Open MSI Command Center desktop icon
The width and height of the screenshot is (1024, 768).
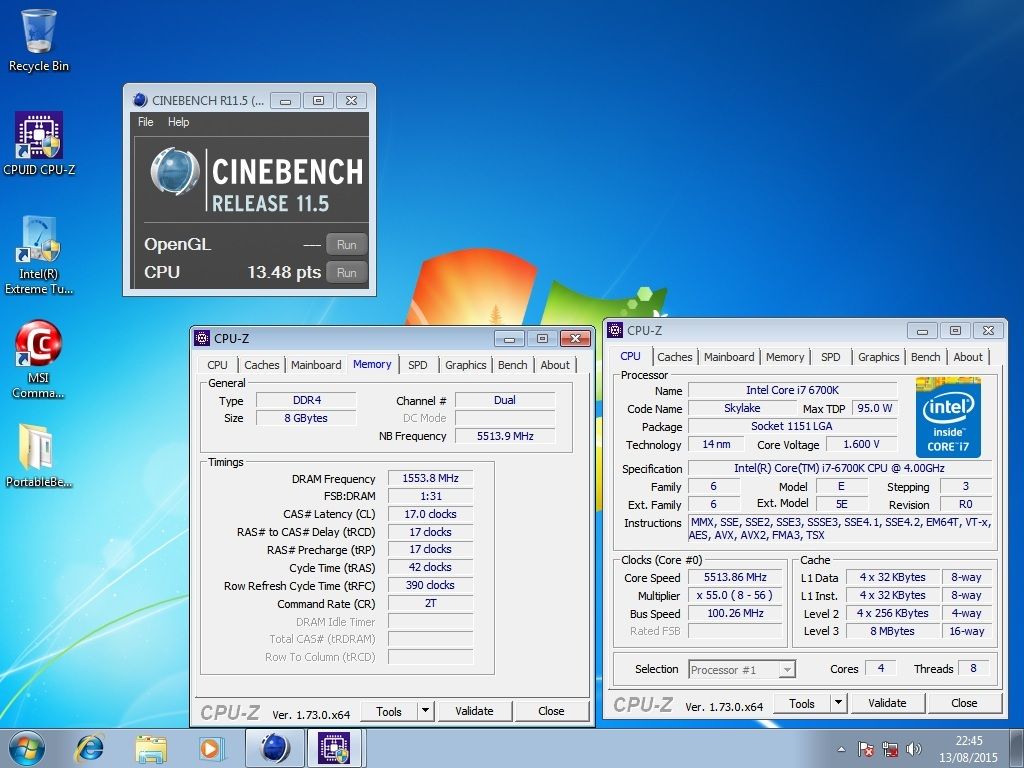pyautogui.click(x=39, y=356)
